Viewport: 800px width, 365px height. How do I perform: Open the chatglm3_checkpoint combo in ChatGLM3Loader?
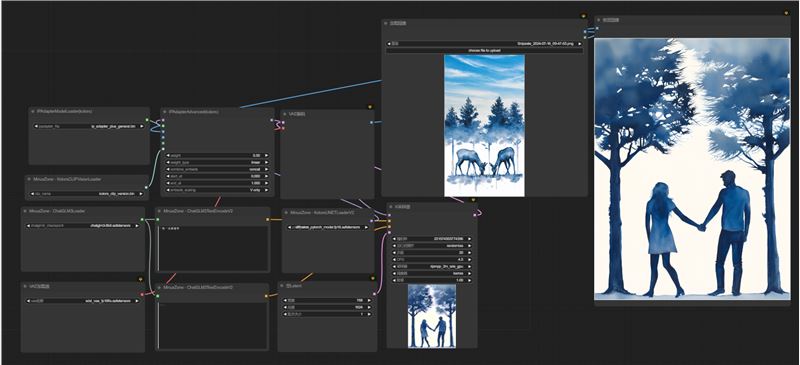[x=83, y=225]
